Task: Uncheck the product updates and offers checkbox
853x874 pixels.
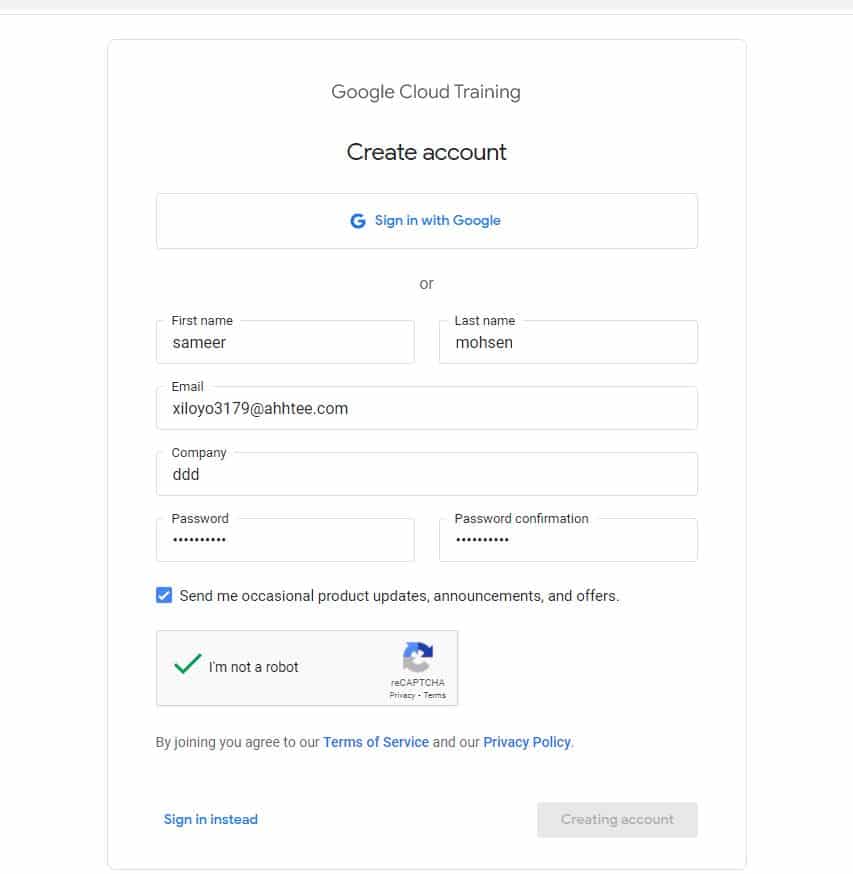Action: tap(164, 596)
